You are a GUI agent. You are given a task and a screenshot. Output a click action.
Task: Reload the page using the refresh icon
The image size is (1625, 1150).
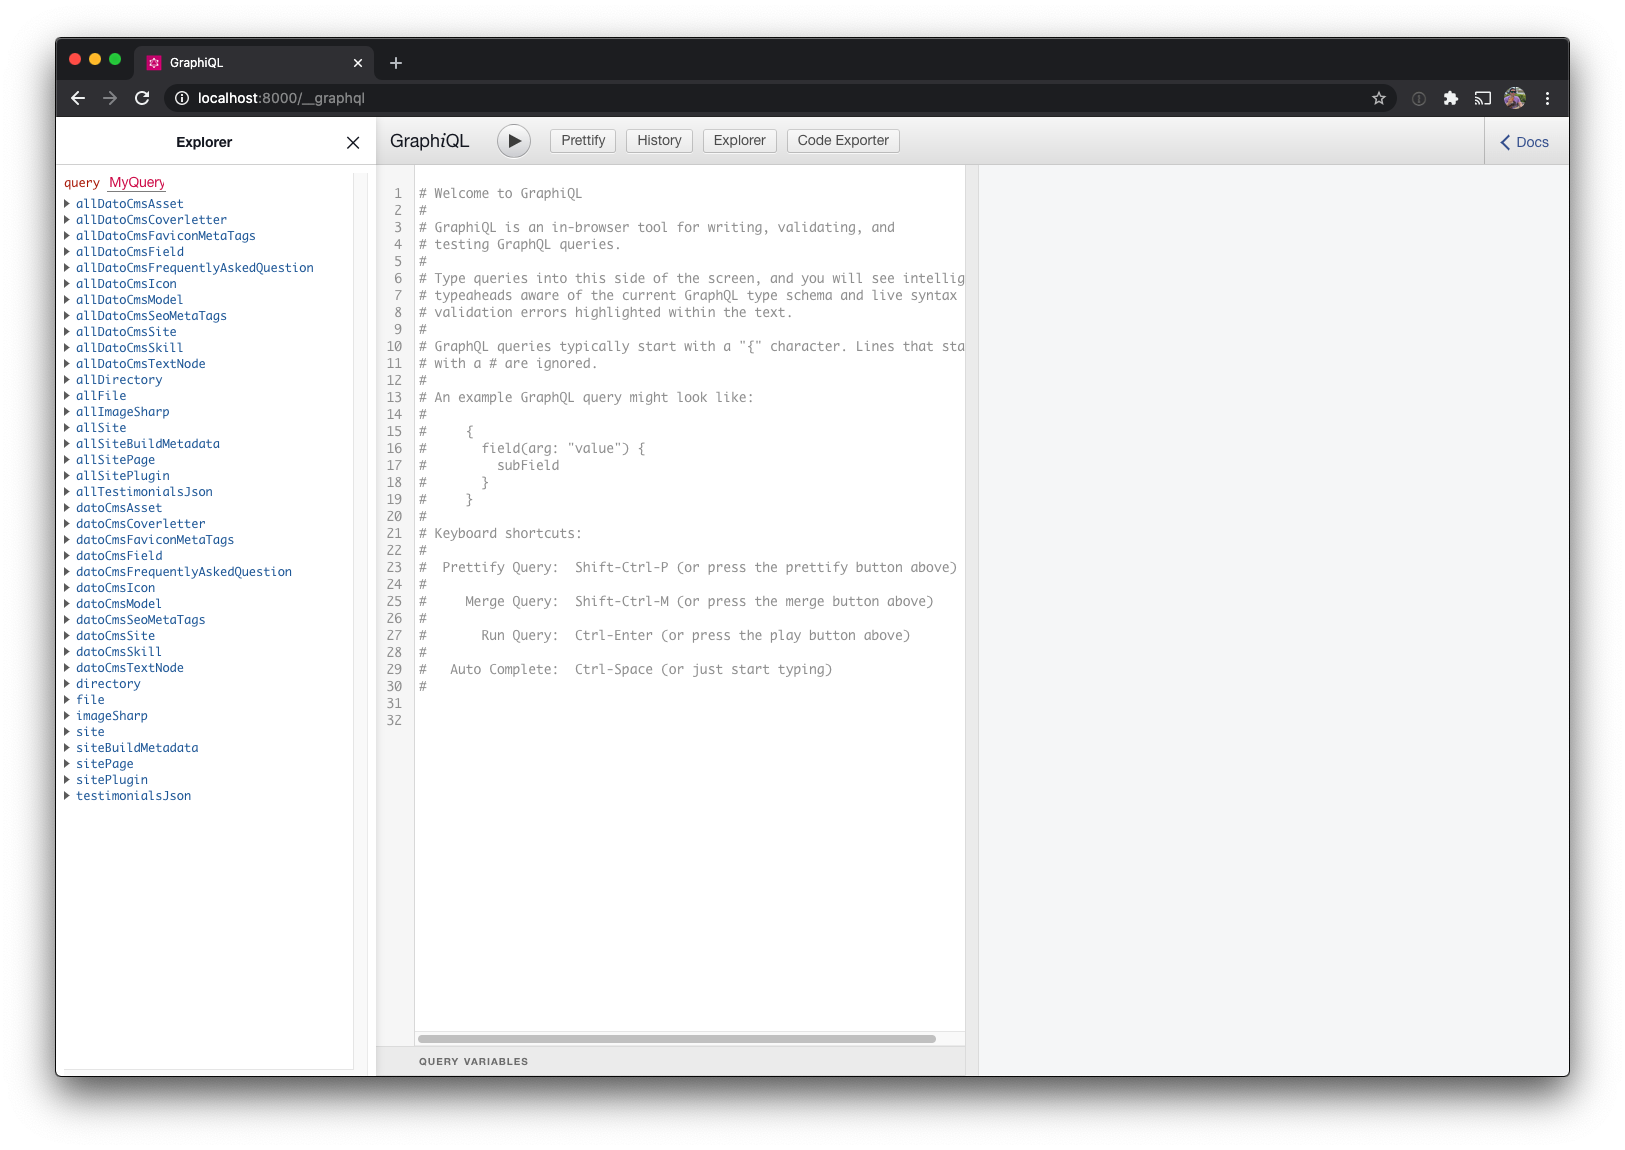142,98
